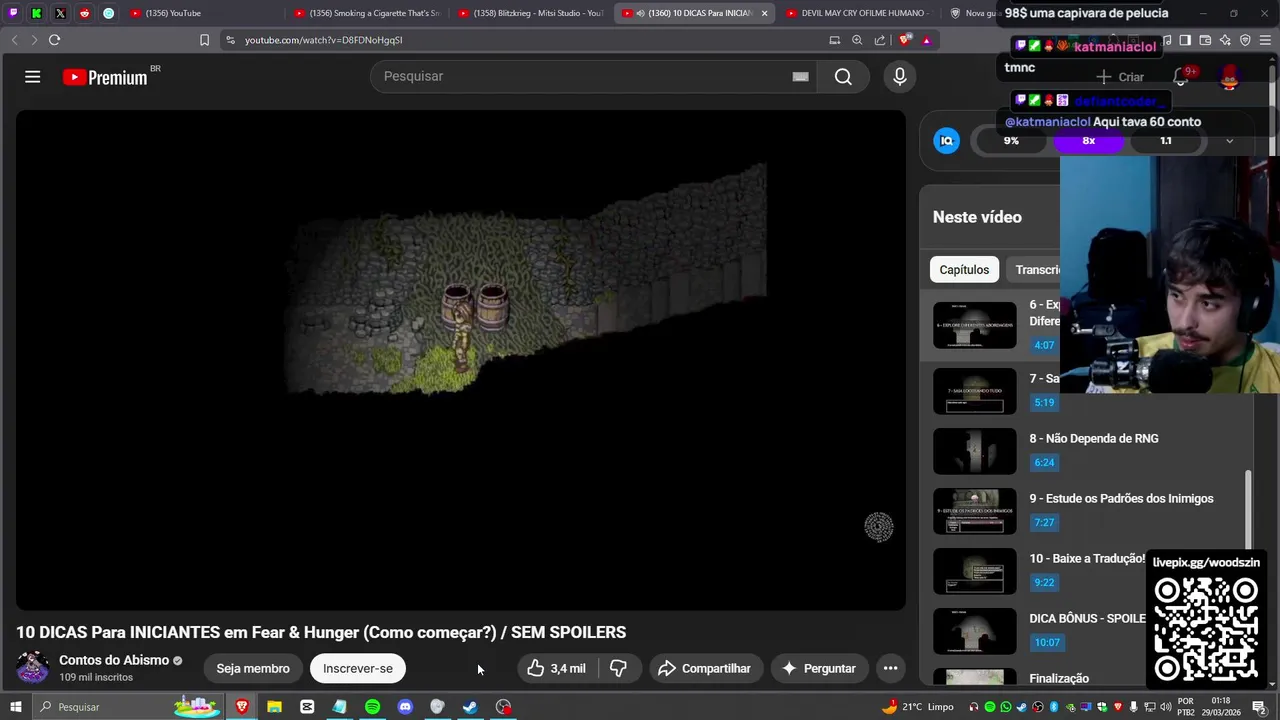
Task: Open the YouTube guide hamburger menu
Action: [33, 77]
